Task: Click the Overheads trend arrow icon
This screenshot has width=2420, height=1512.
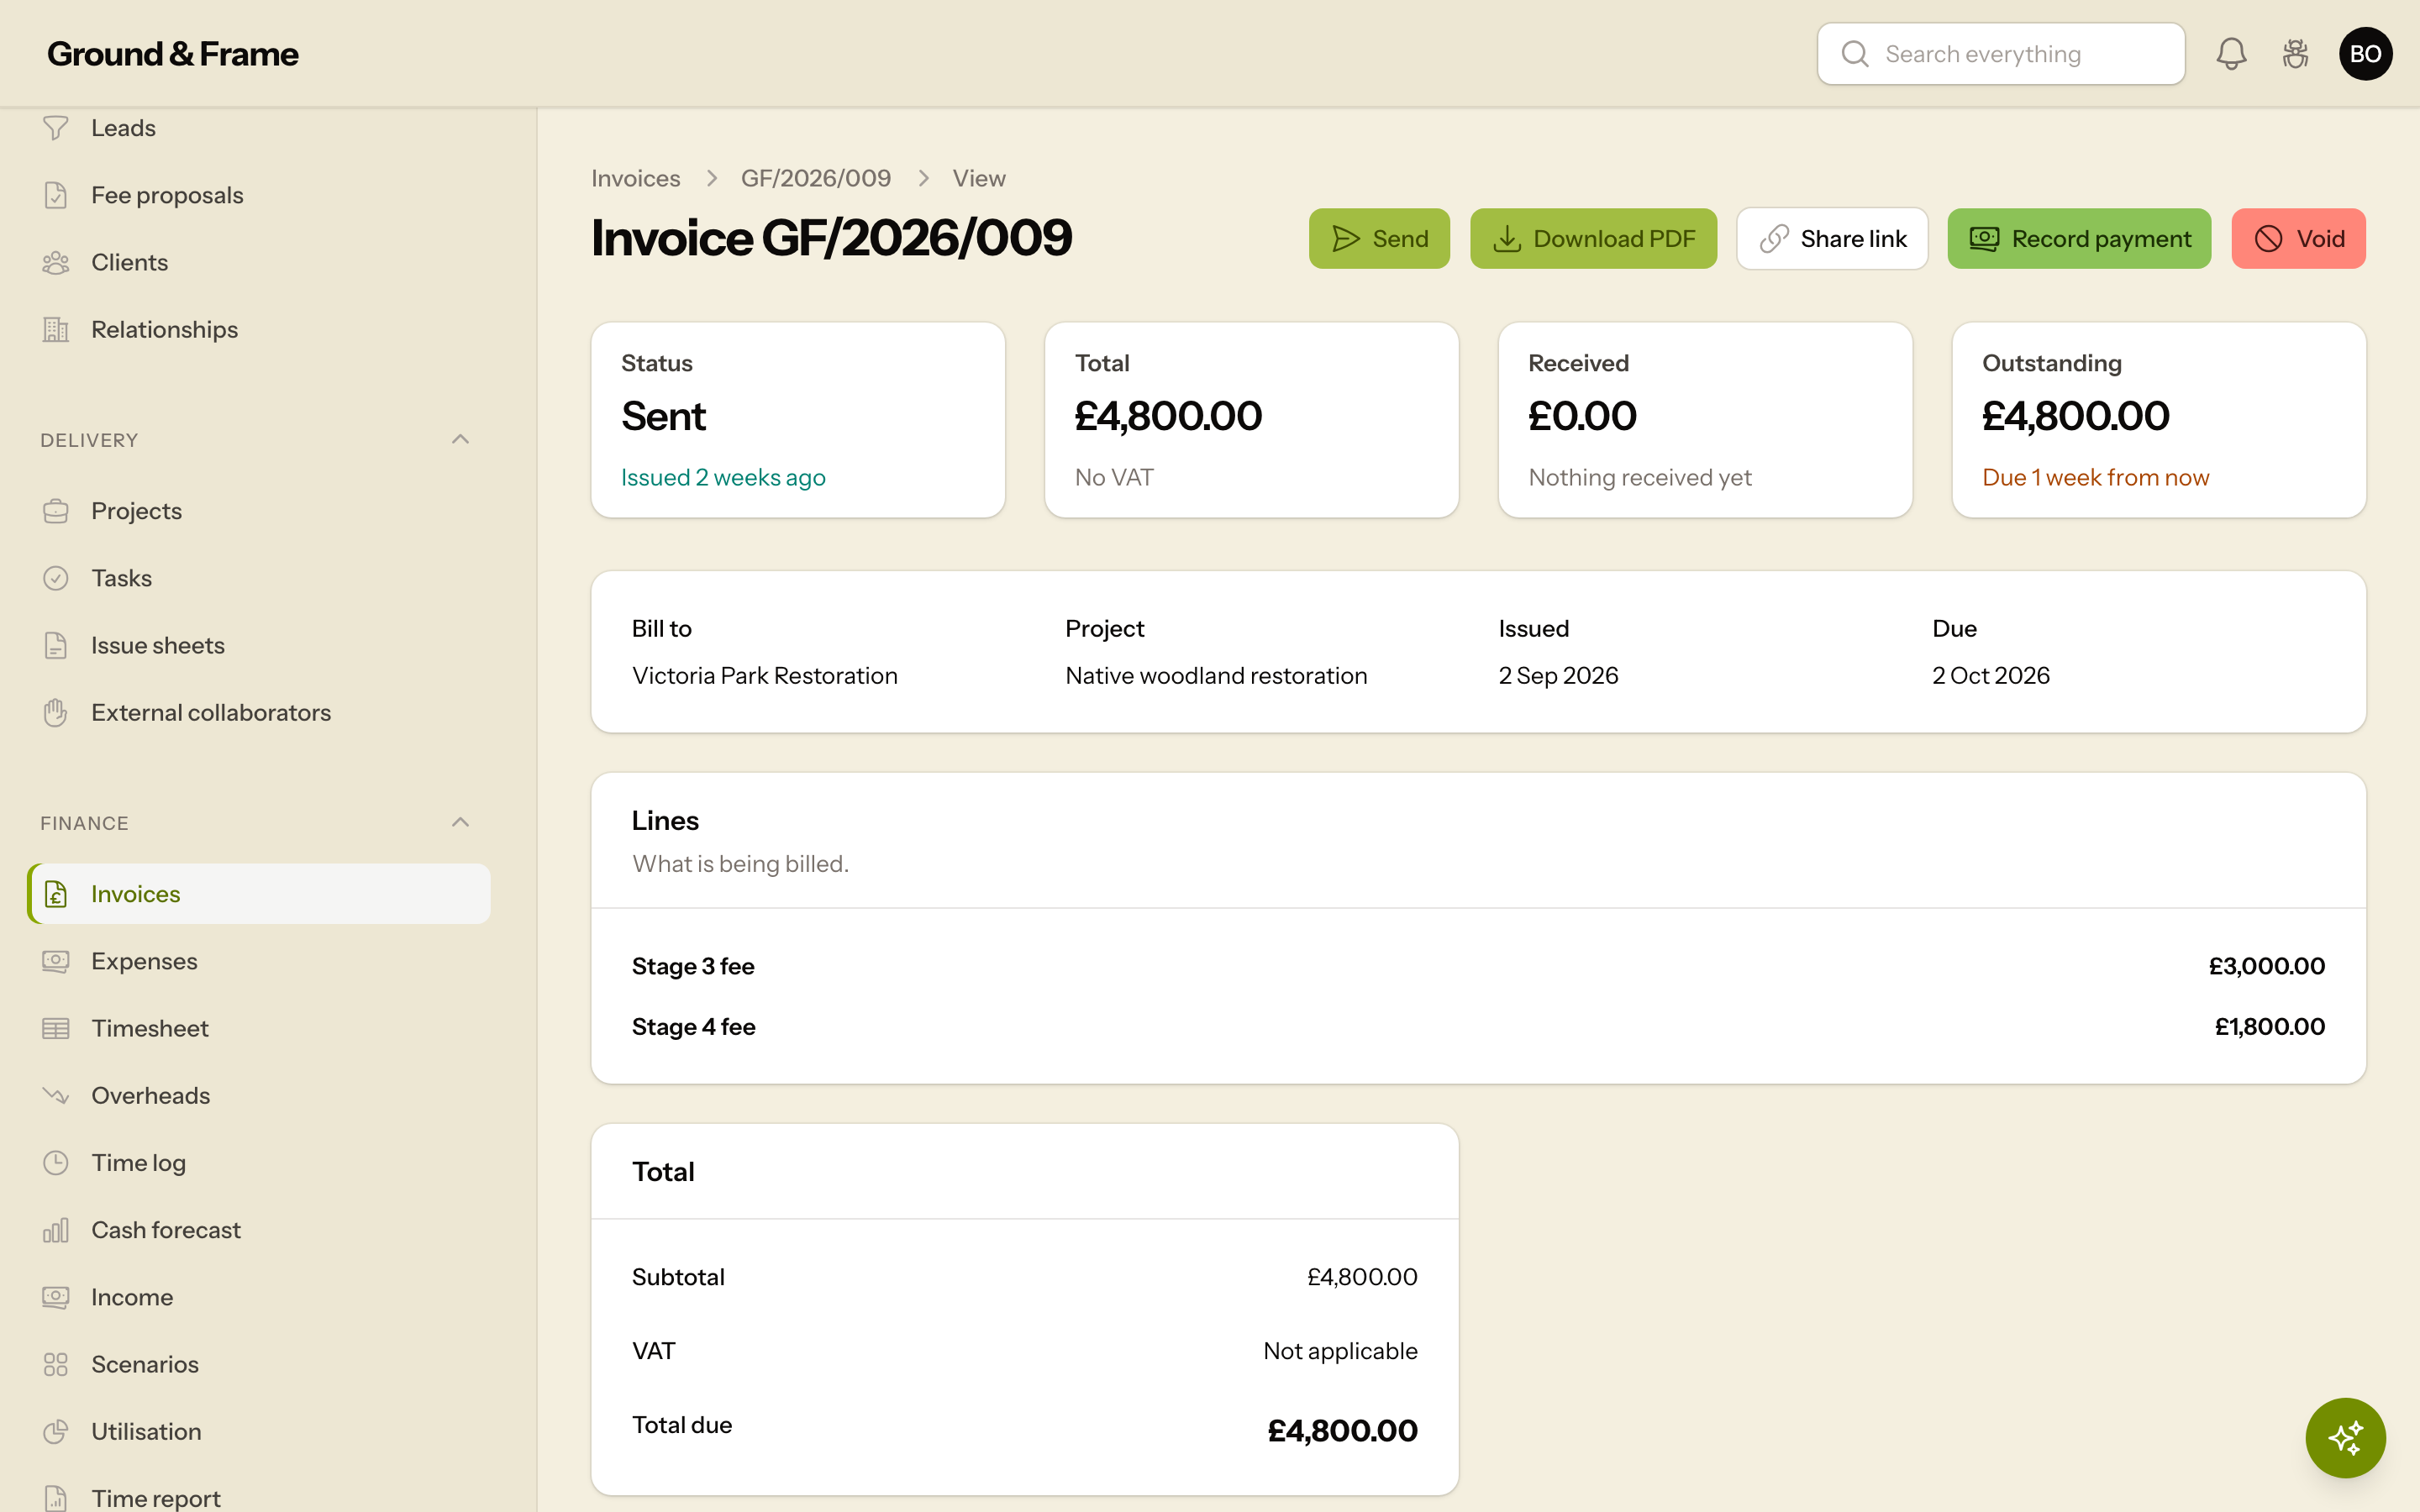Action: coord(56,1095)
